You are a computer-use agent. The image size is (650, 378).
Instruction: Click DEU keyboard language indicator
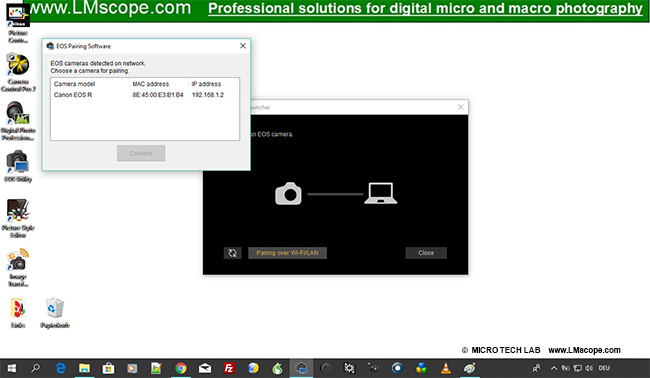pos(604,368)
